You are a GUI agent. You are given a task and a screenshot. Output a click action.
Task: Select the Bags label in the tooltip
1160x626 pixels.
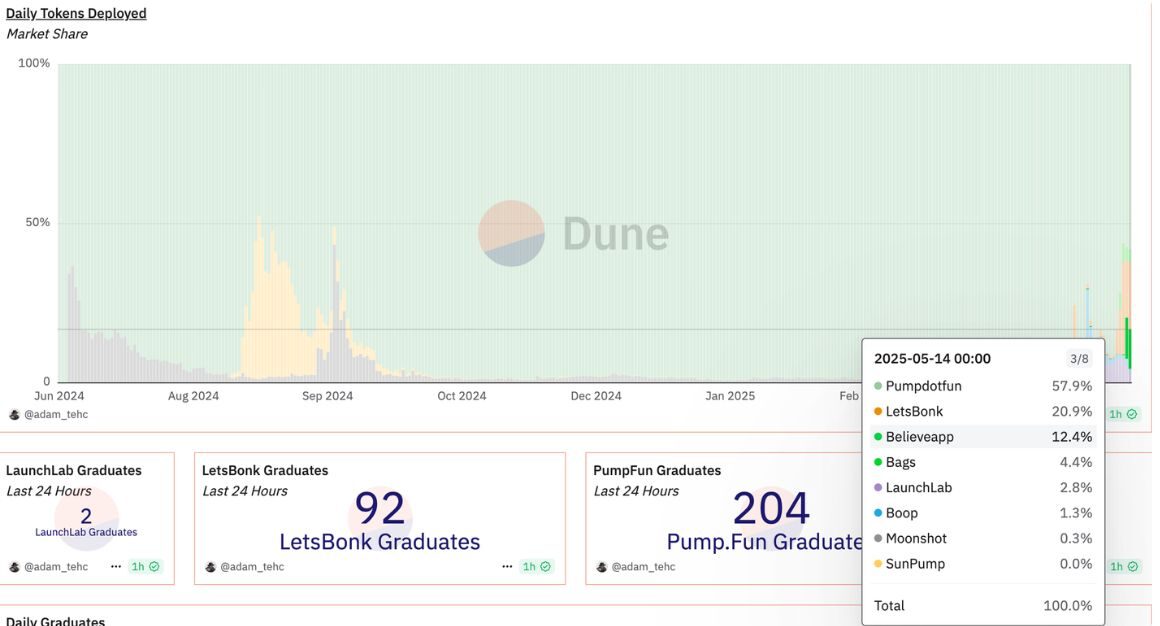(x=900, y=462)
